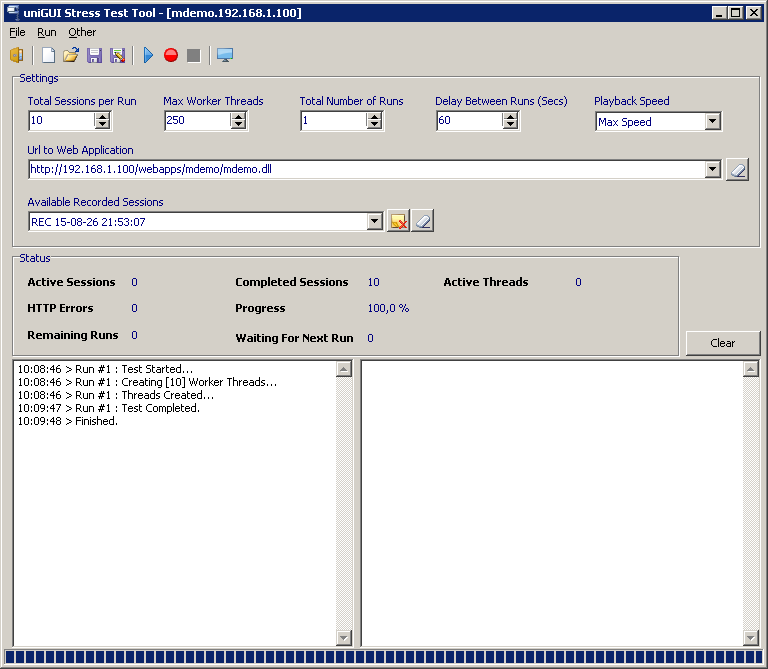The height and width of the screenshot is (669, 768).
Task: Delete the selected recorded session icon
Action: (x=398, y=221)
